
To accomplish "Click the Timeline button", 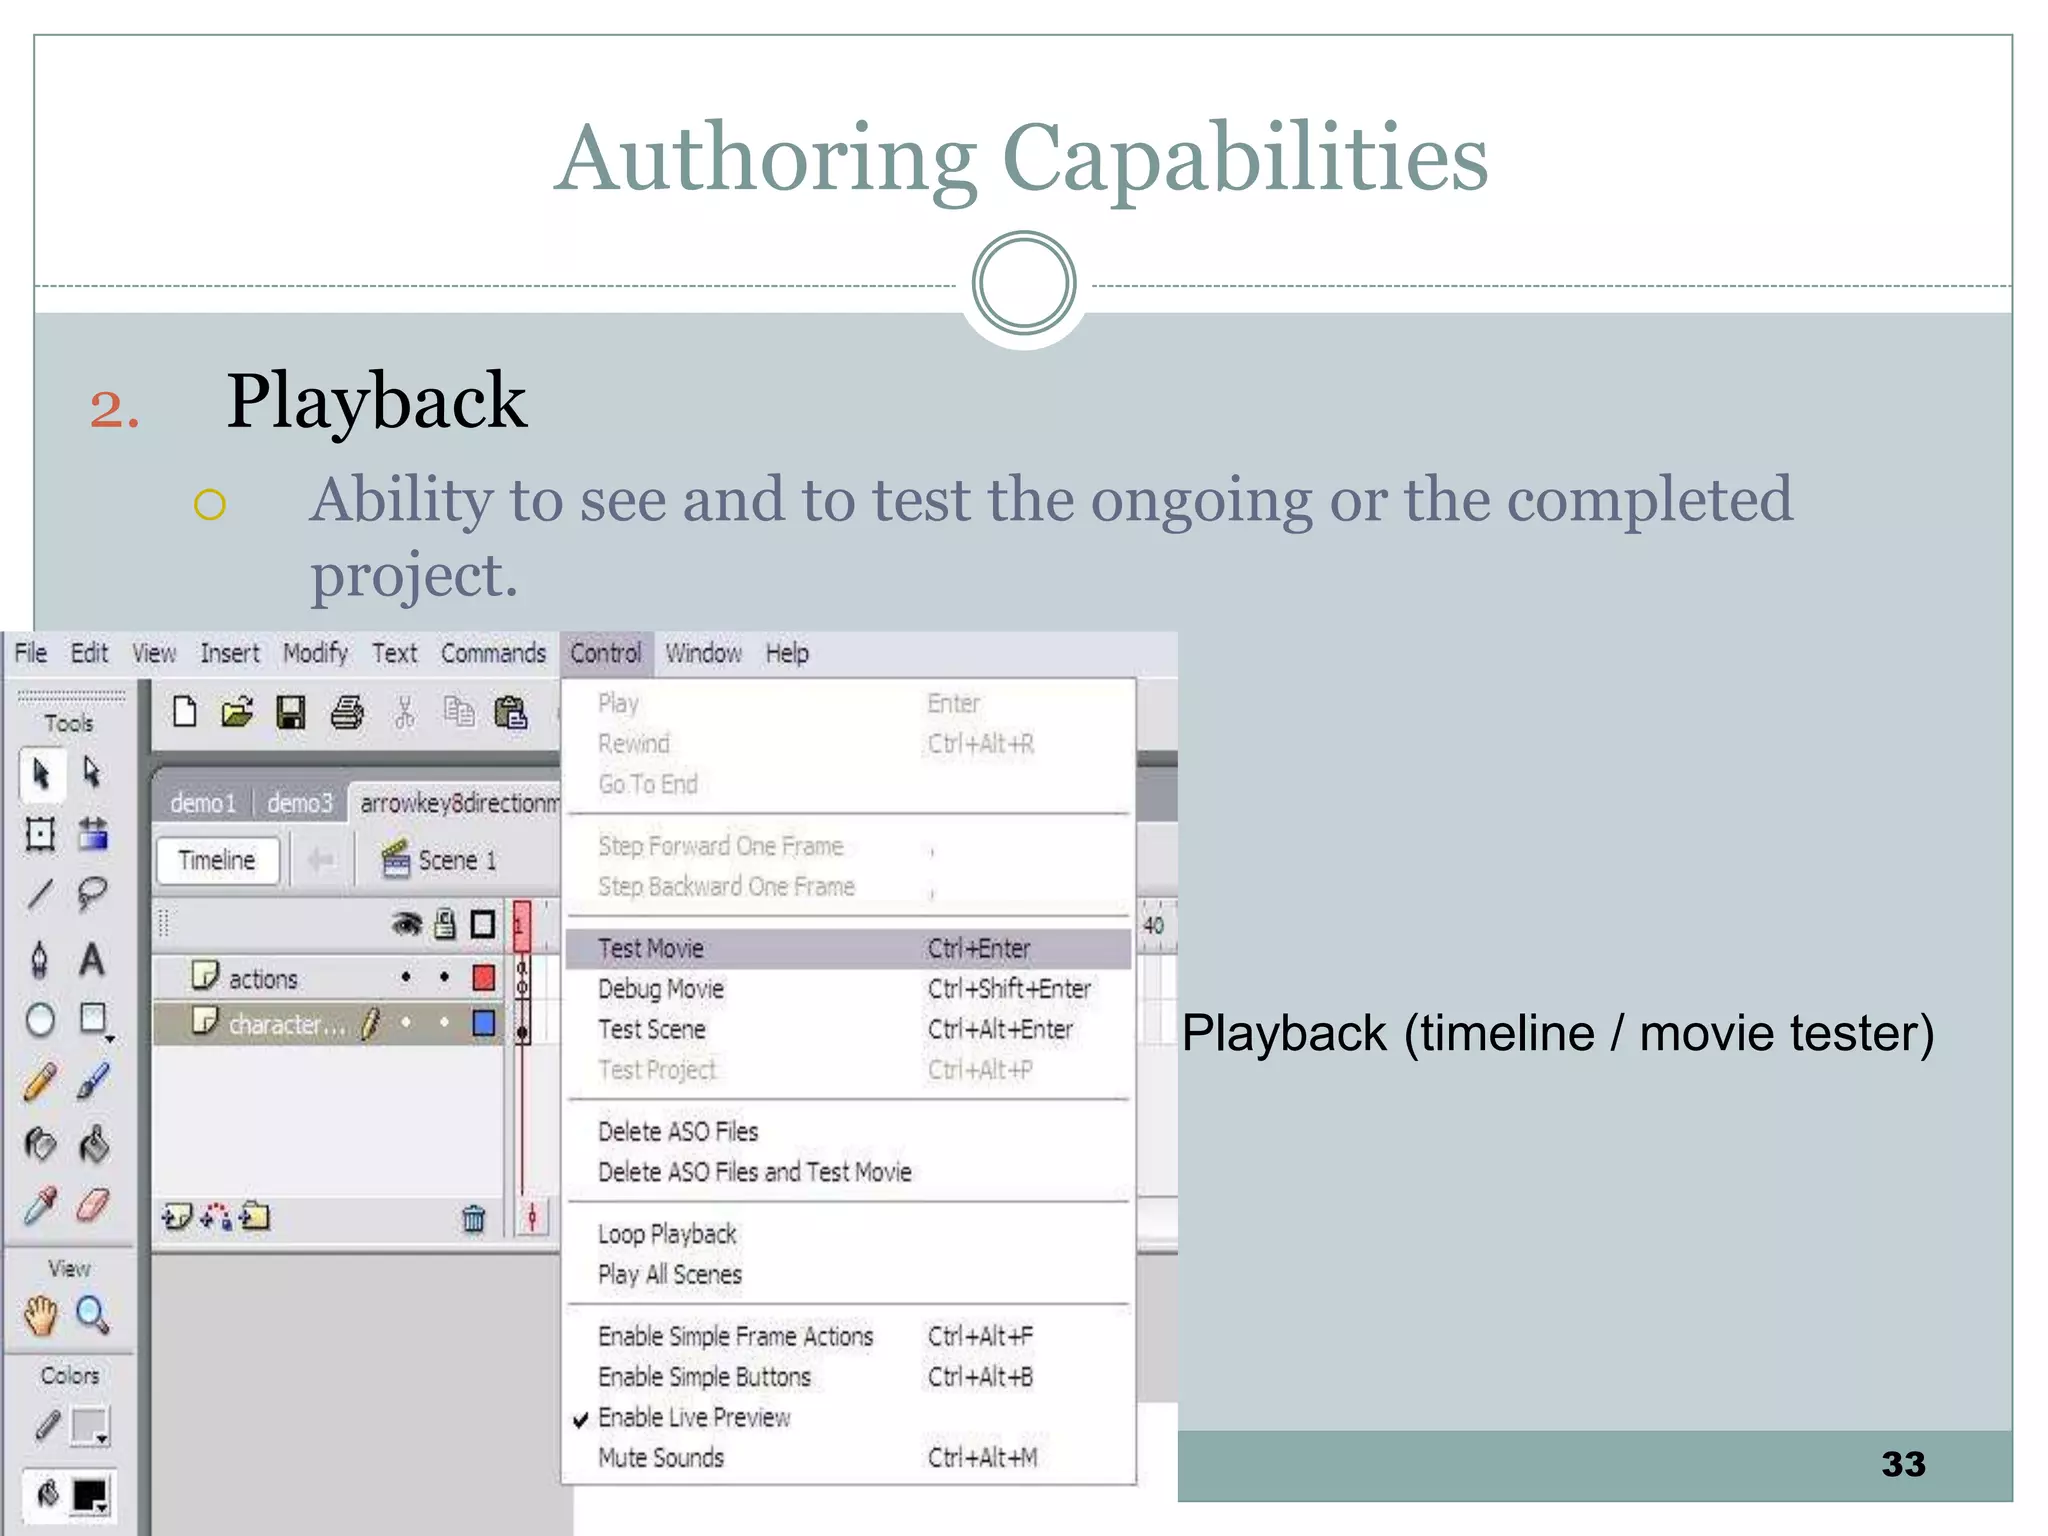I will pos(217,861).
